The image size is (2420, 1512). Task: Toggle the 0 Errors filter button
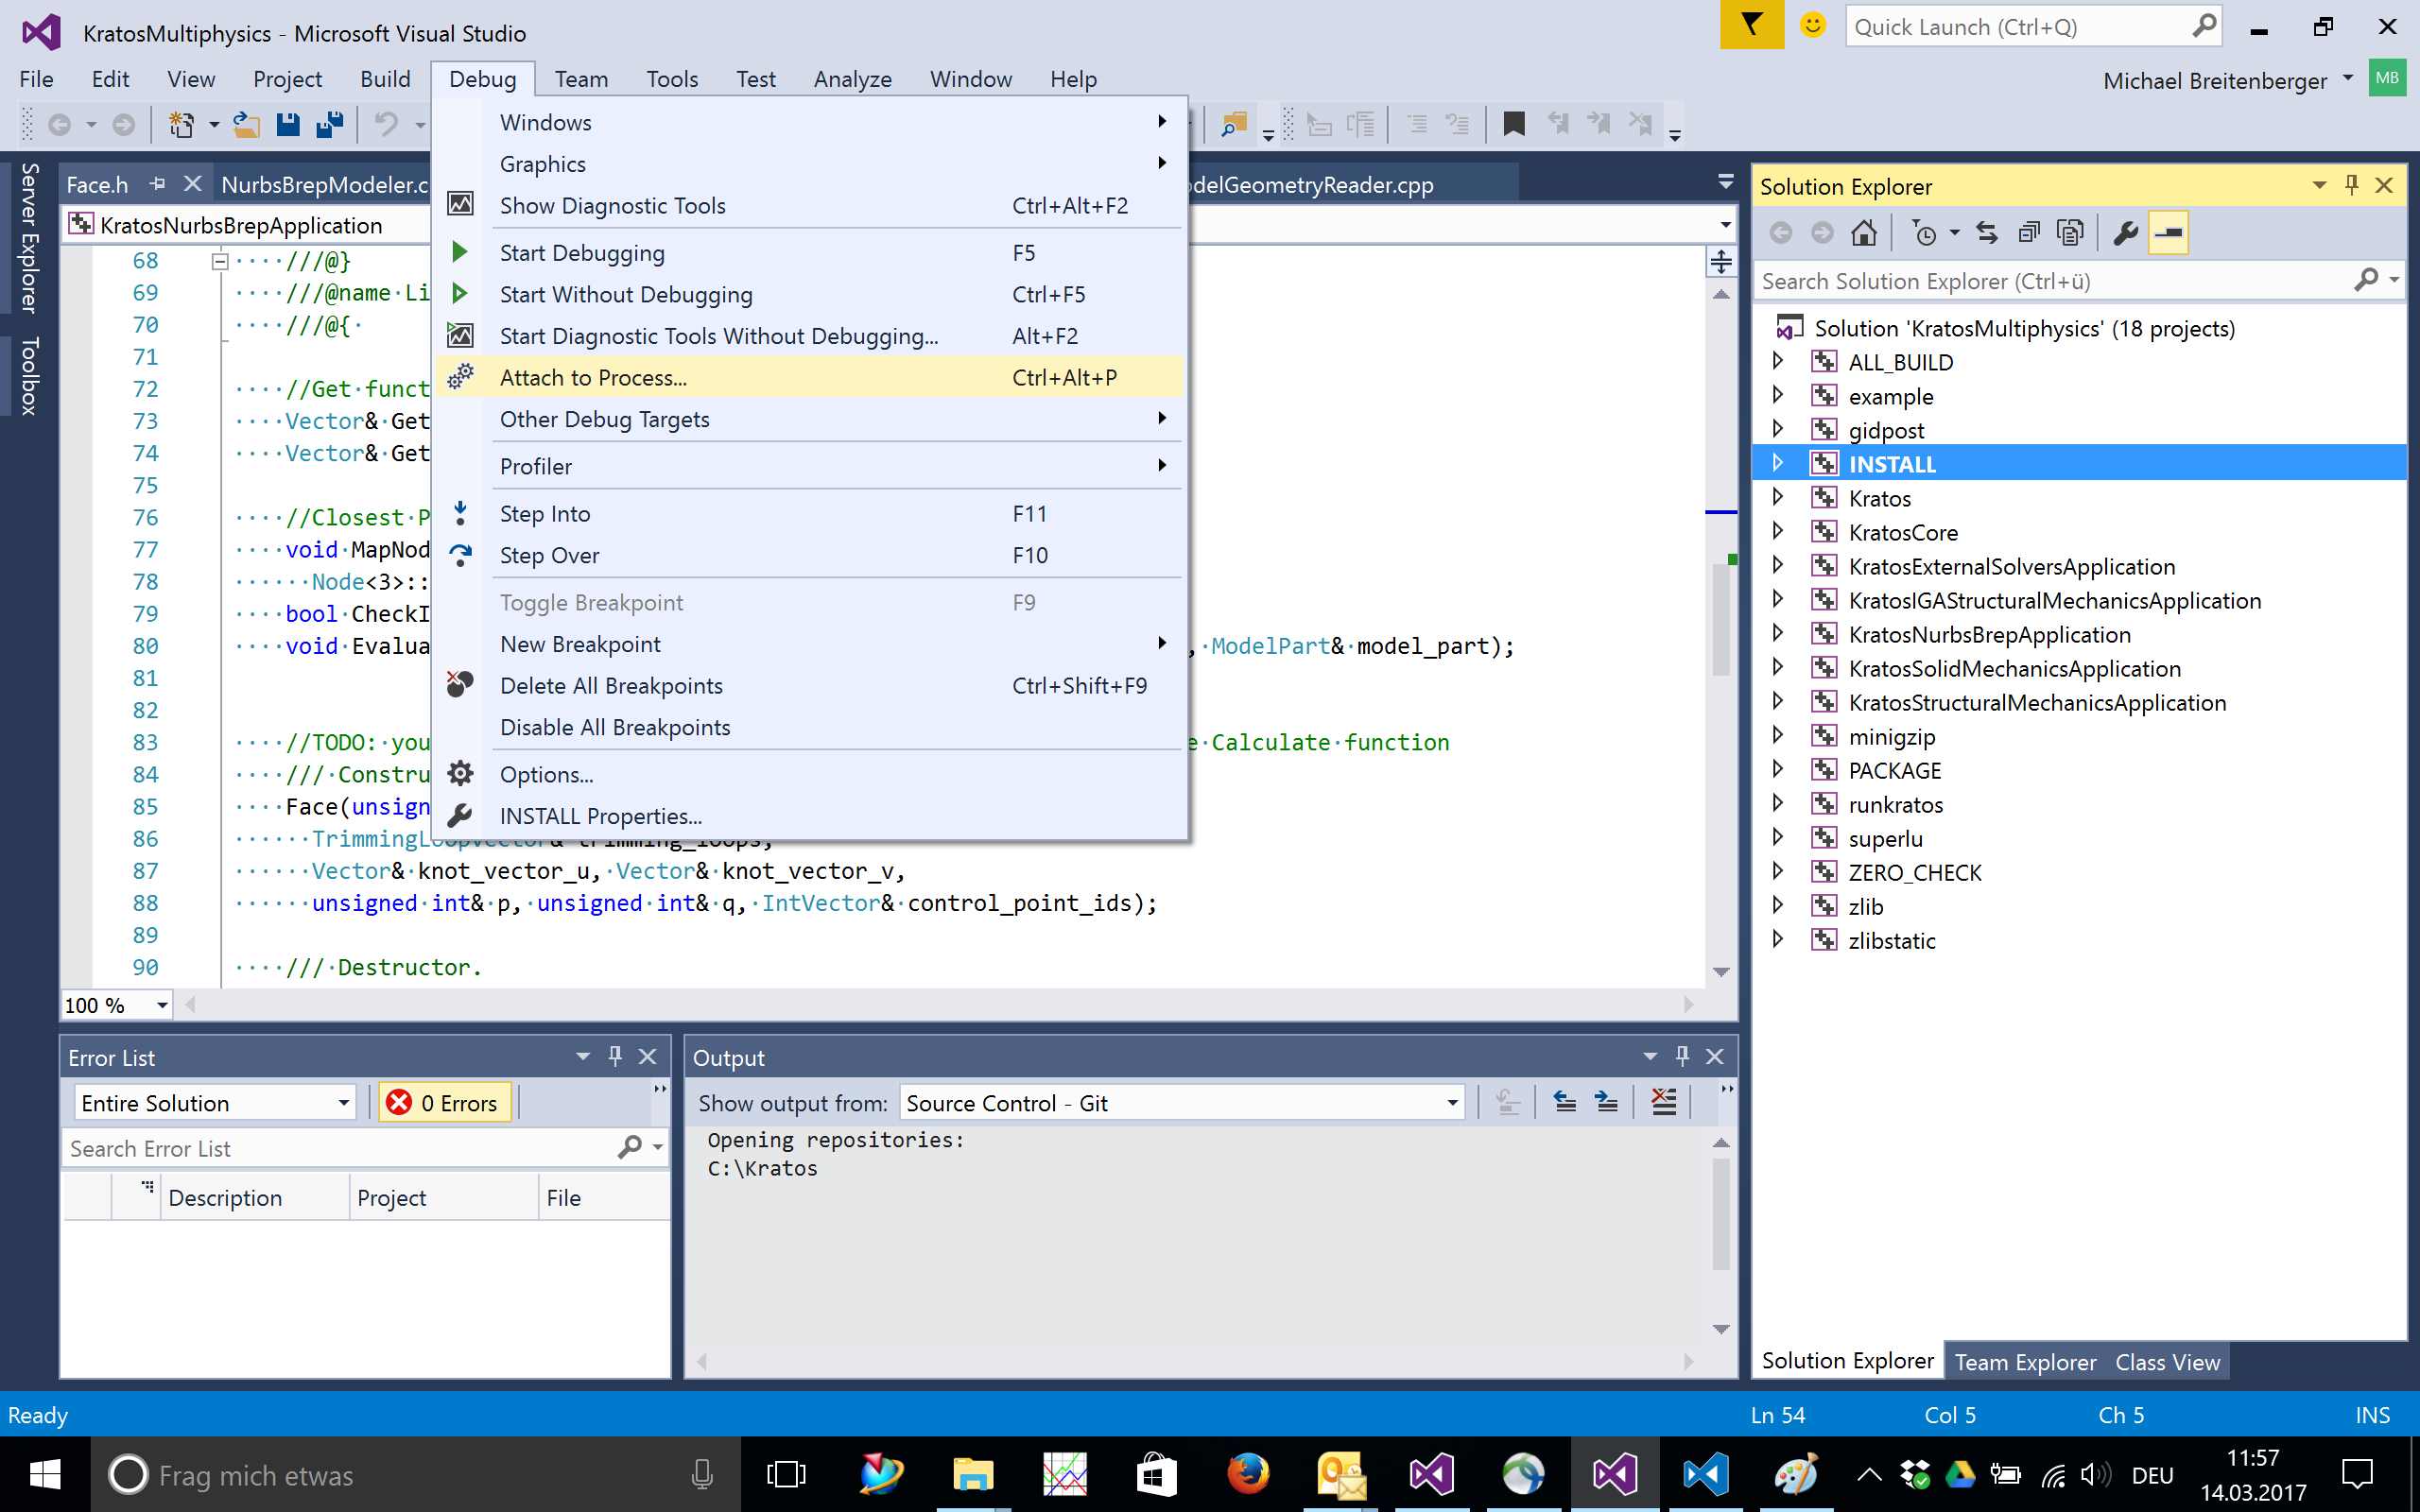pyautogui.click(x=444, y=1102)
